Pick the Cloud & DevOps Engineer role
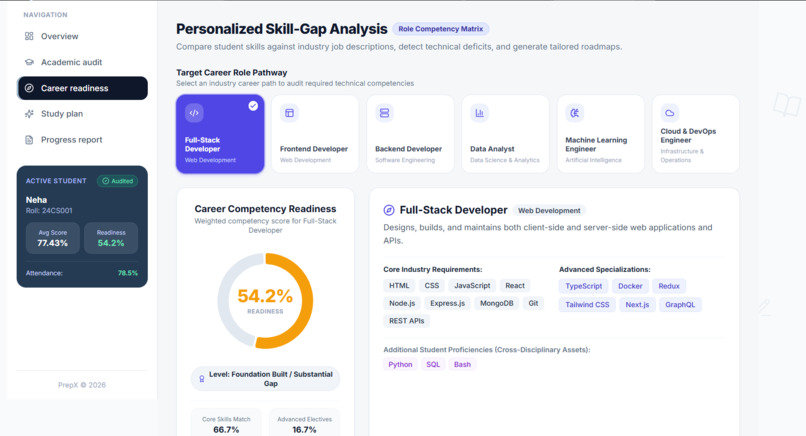The width and height of the screenshot is (806, 436). 695,134
